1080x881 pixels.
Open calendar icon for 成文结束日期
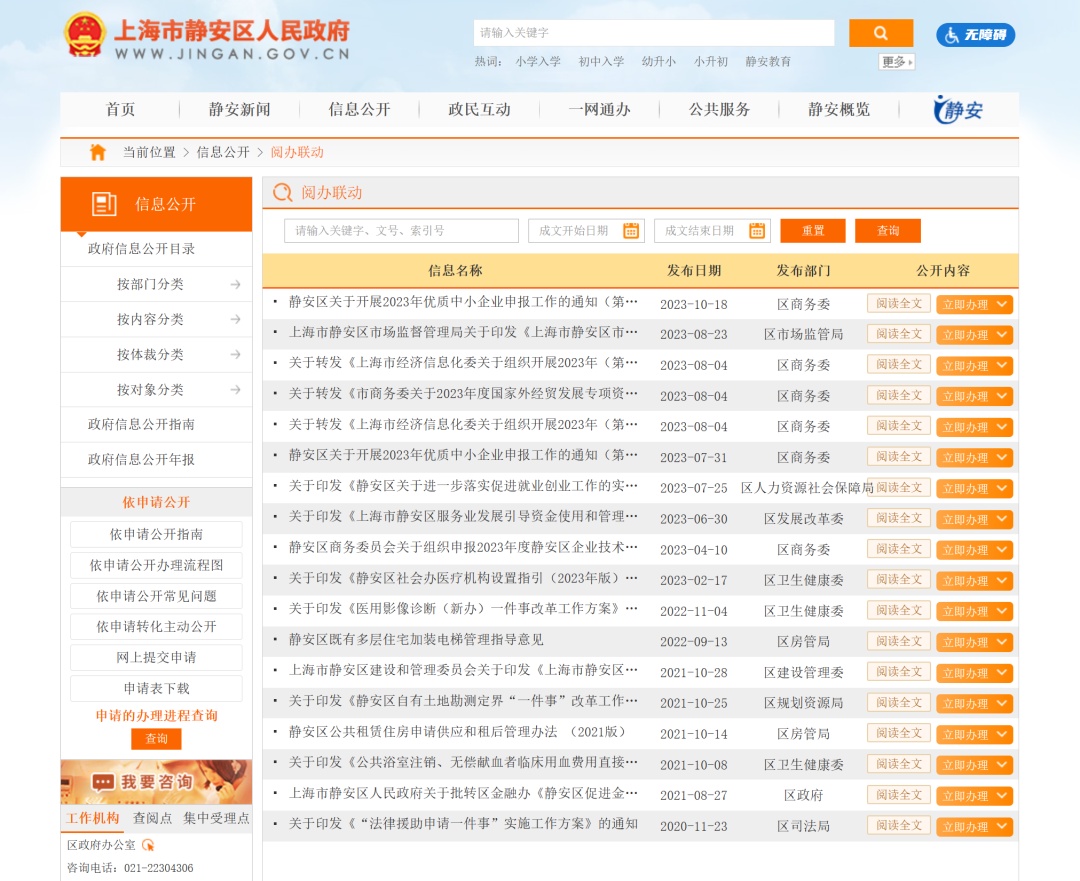pyautogui.click(x=757, y=231)
